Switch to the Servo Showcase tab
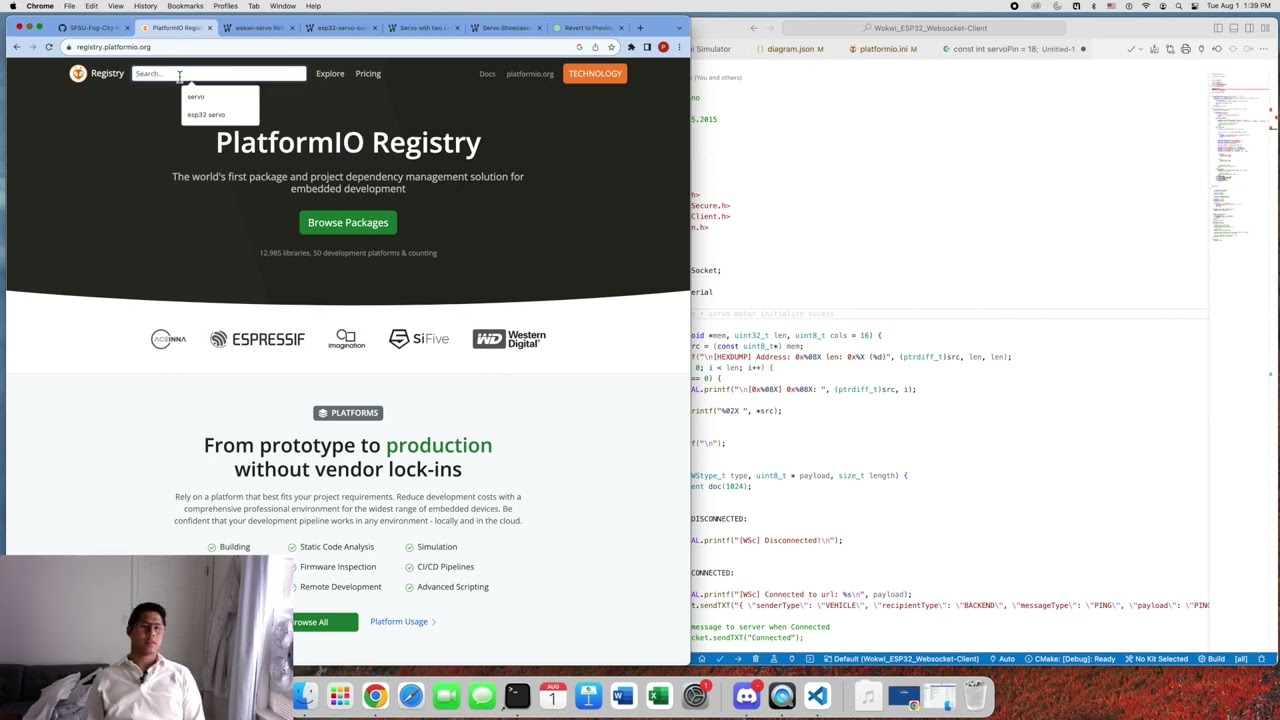Viewport: 1280px width, 720px height. pyautogui.click(x=505, y=27)
